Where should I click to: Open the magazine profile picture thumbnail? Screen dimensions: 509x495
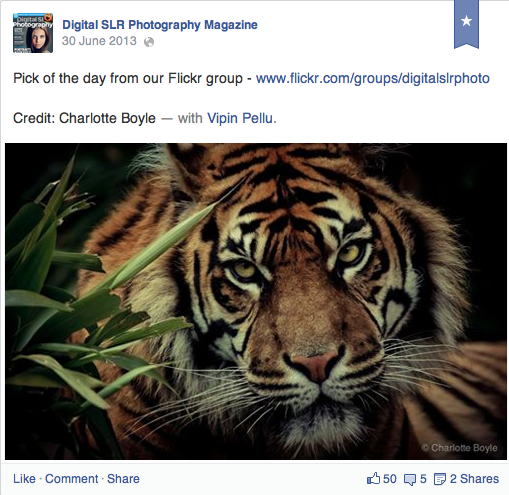tap(33, 33)
